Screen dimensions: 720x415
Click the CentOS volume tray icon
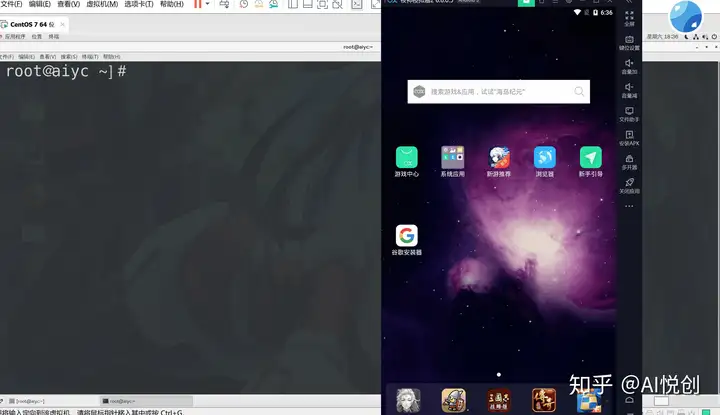click(x=705, y=37)
